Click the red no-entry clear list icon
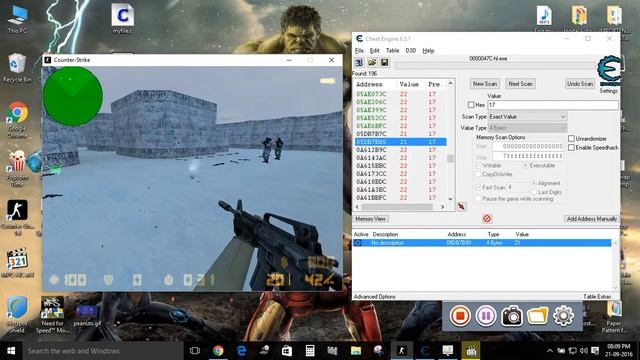 click(487, 219)
